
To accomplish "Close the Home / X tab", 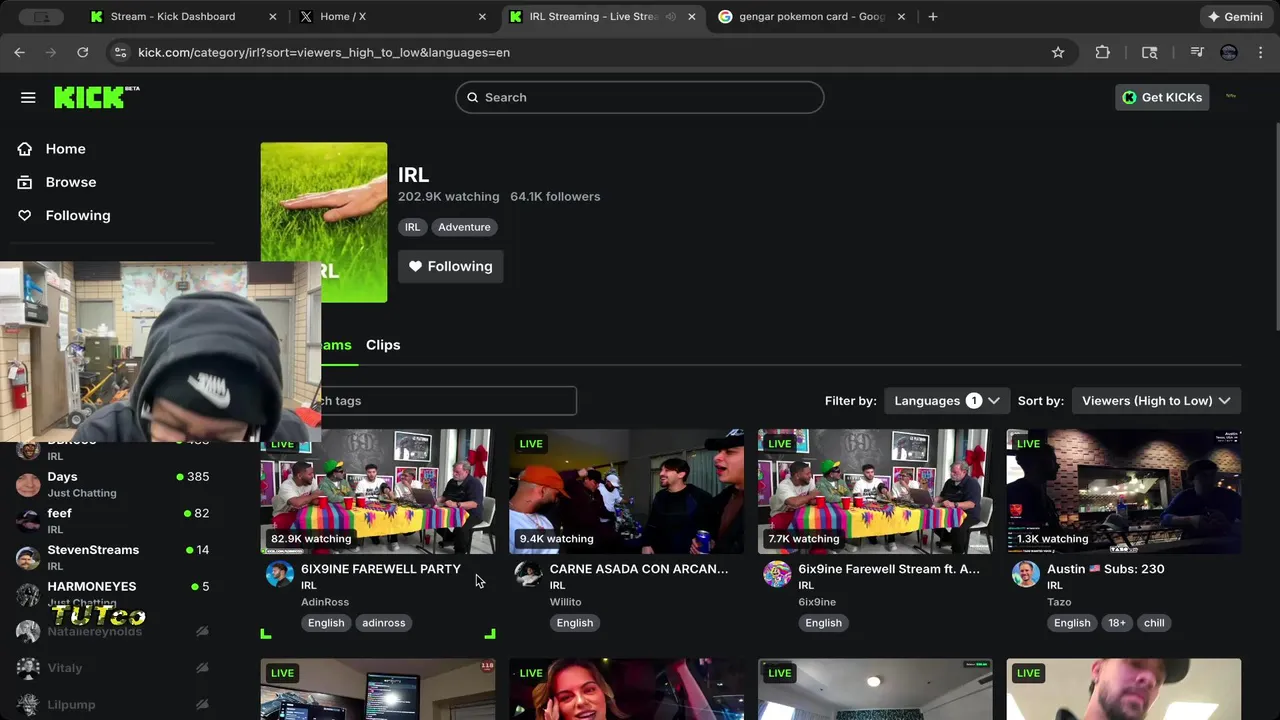I will click(482, 16).
